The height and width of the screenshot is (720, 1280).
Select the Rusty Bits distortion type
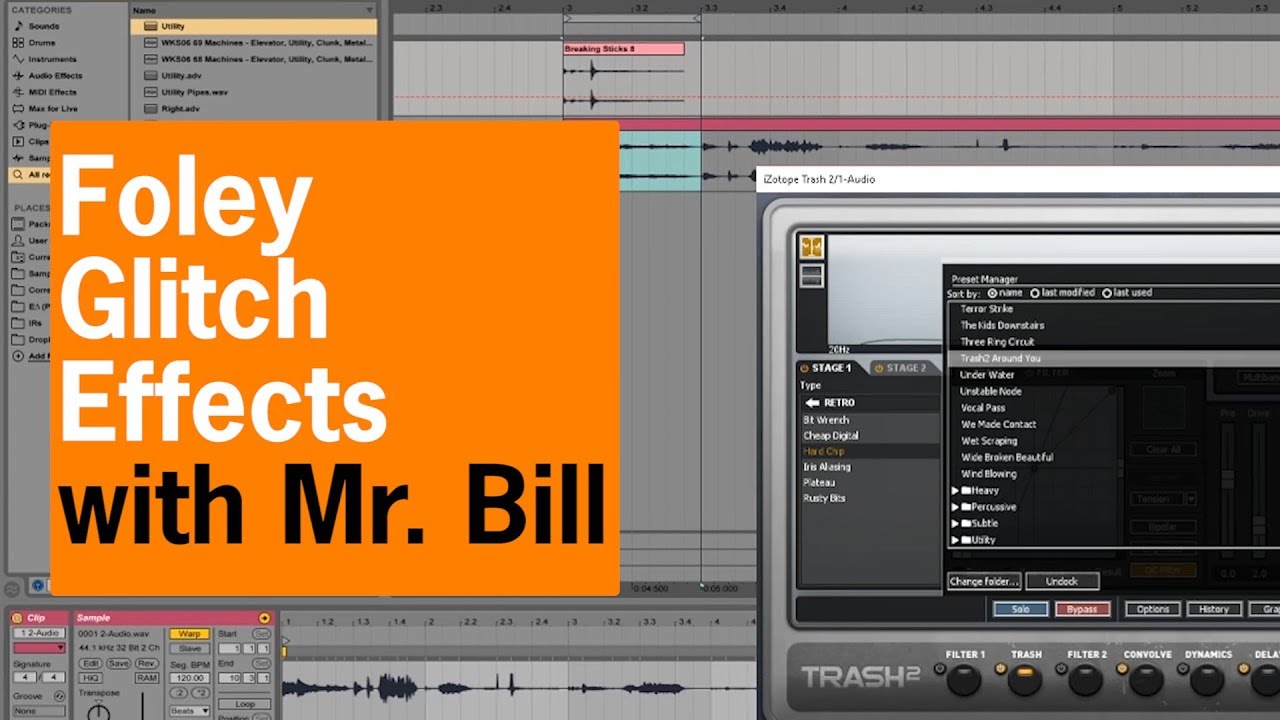click(x=824, y=498)
